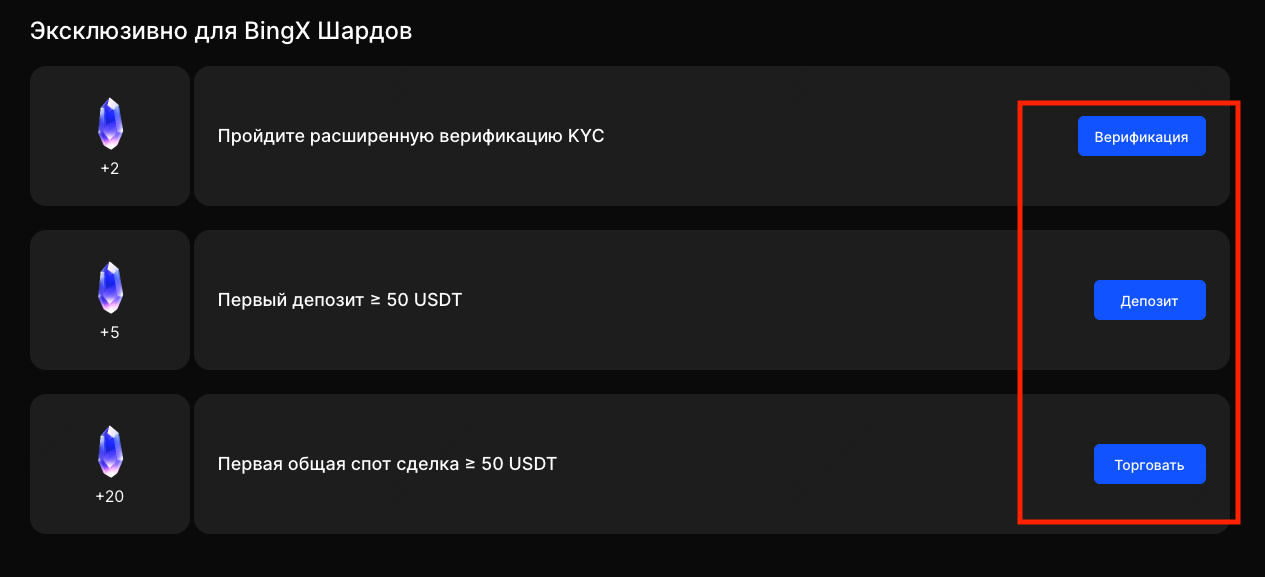Click the word Эксклюзивно in the heading
This screenshot has height=577, width=1265.
coord(105,31)
